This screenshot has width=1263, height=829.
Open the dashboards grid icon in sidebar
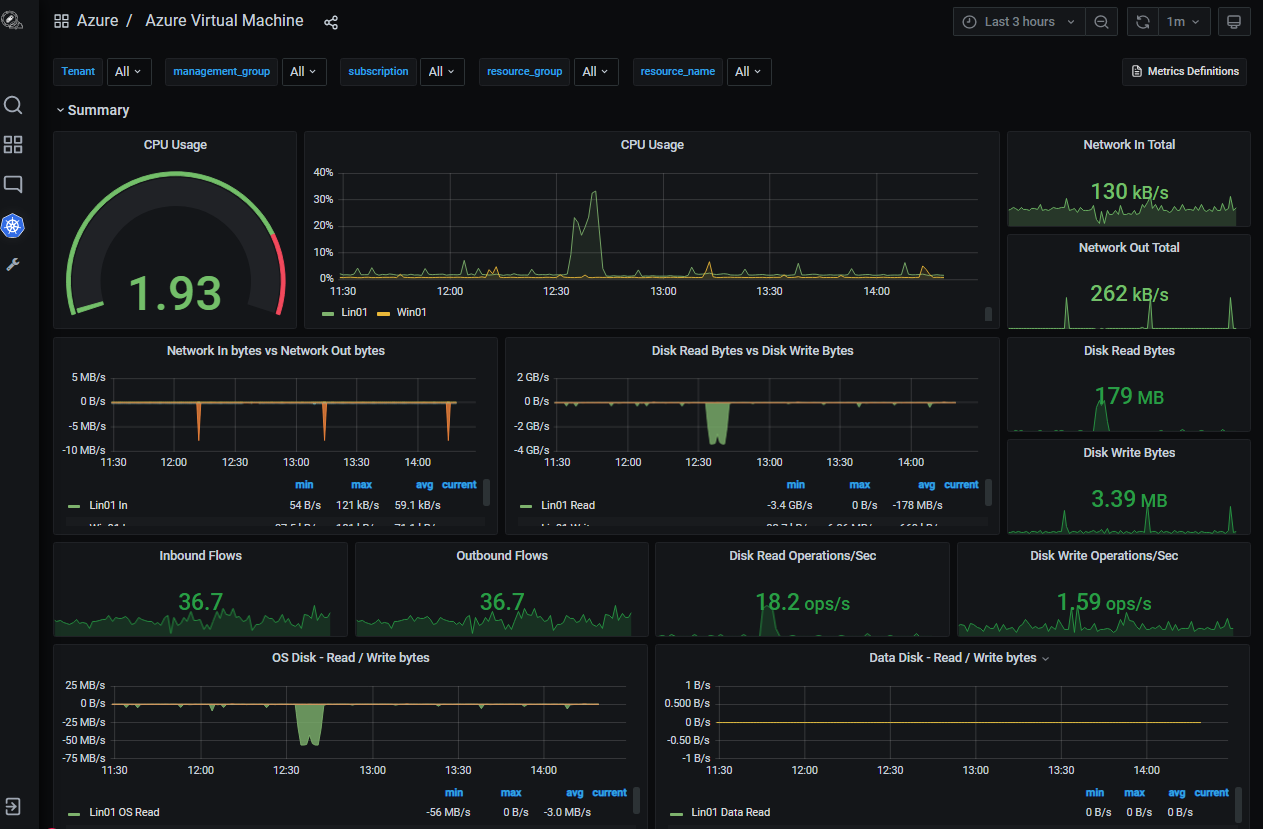click(13, 145)
